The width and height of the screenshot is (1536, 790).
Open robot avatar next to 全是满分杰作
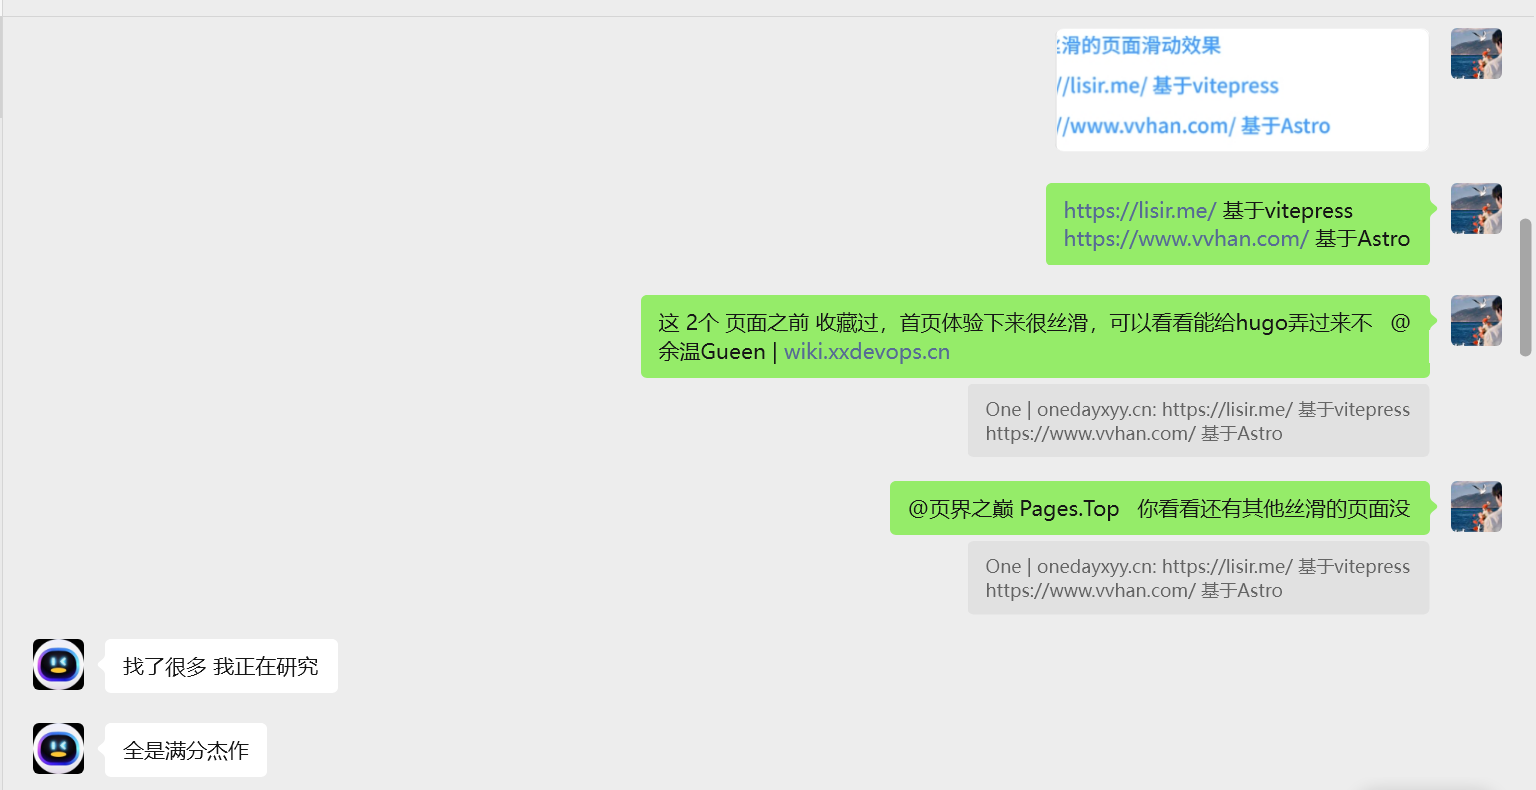point(58,749)
